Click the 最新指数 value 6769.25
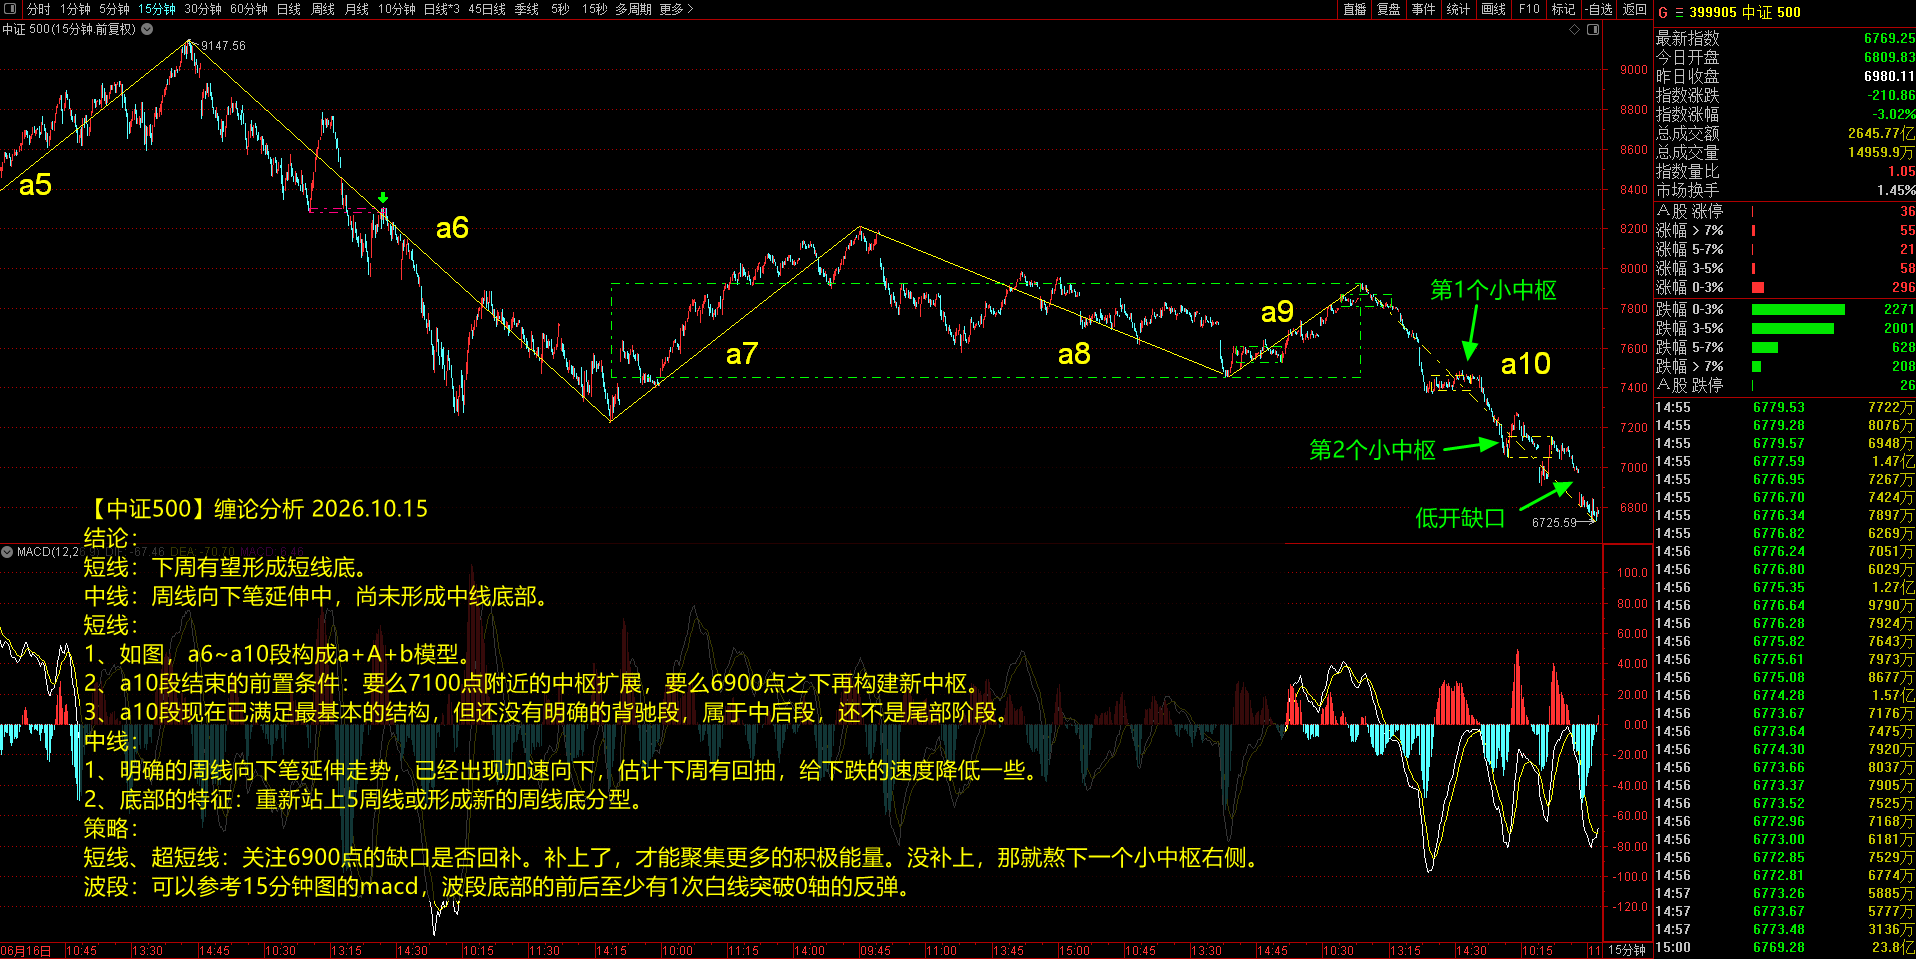Screen dimensions: 1916x959 point(1889,38)
